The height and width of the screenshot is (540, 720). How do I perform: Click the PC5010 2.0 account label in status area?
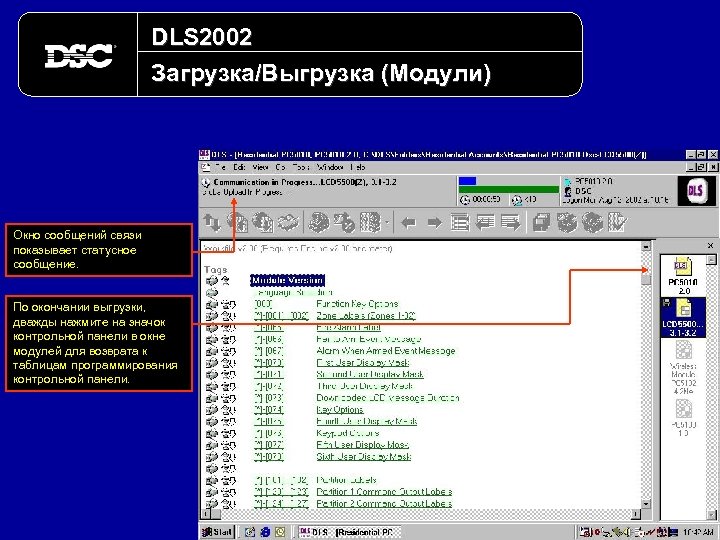pyautogui.click(x=593, y=181)
